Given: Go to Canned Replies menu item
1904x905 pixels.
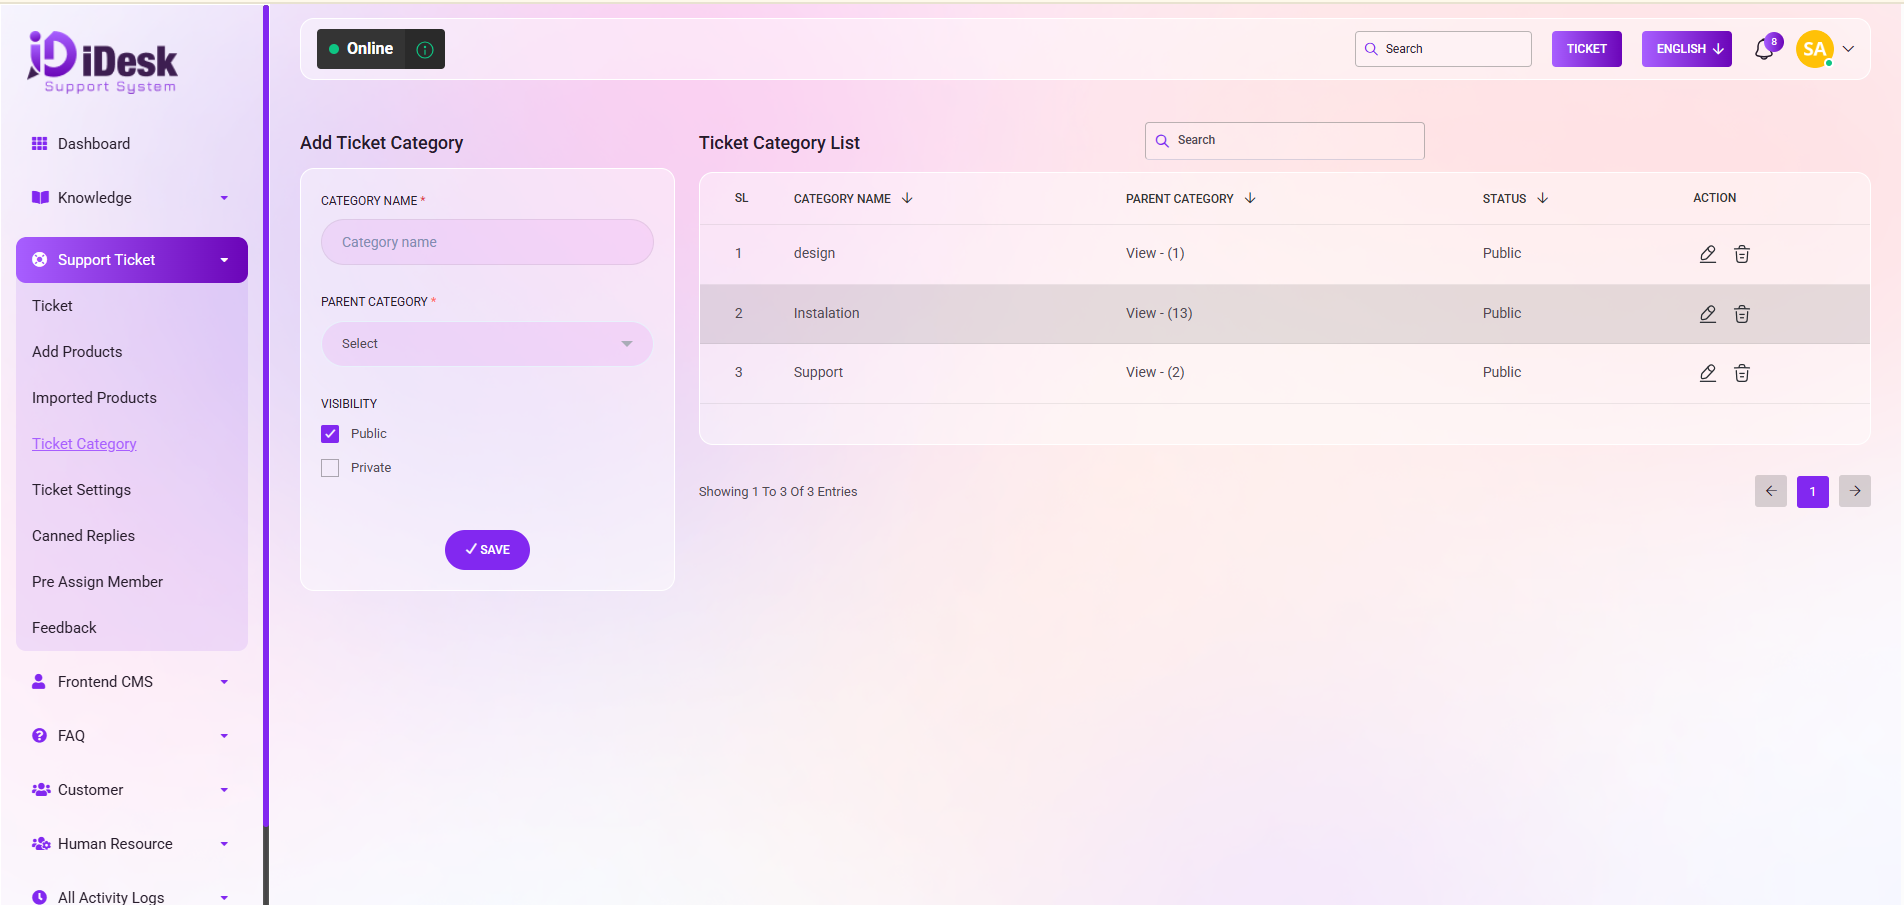Looking at the screenshot, I should 83,536.
